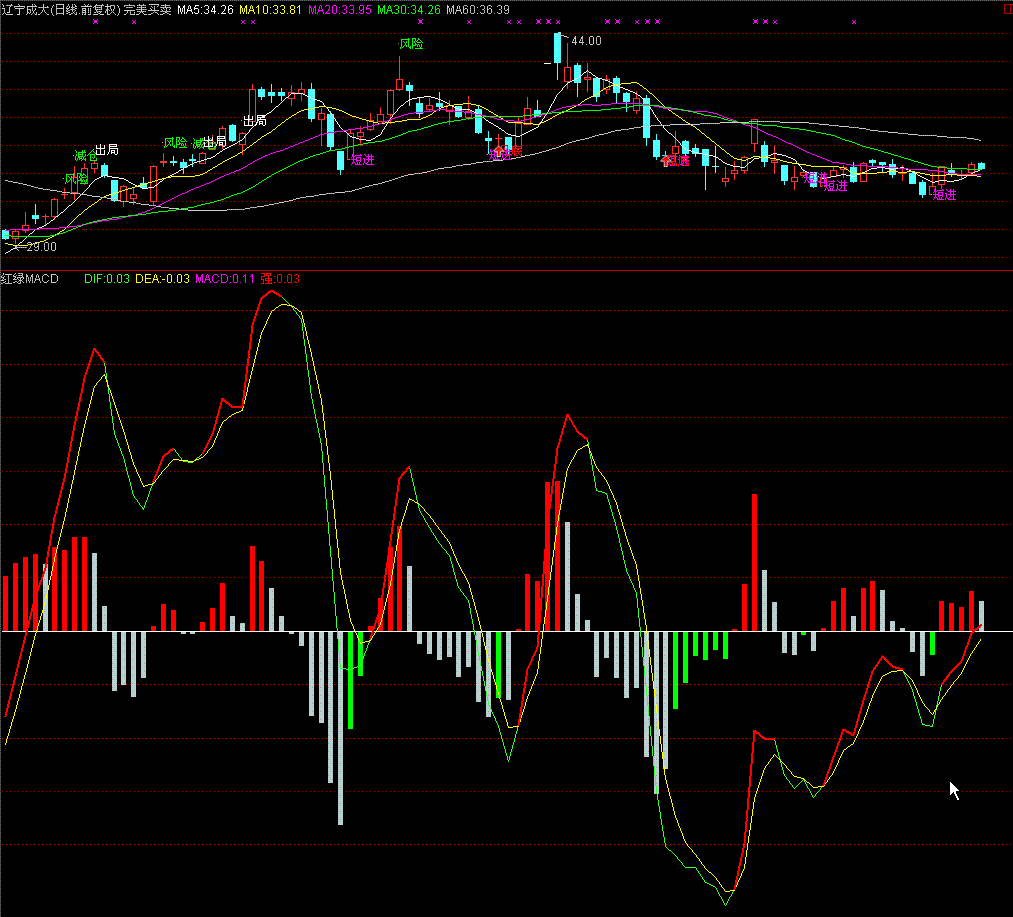Click the magenta MA20:33.95 value
1013x917 pixels.
coord(340,10)
